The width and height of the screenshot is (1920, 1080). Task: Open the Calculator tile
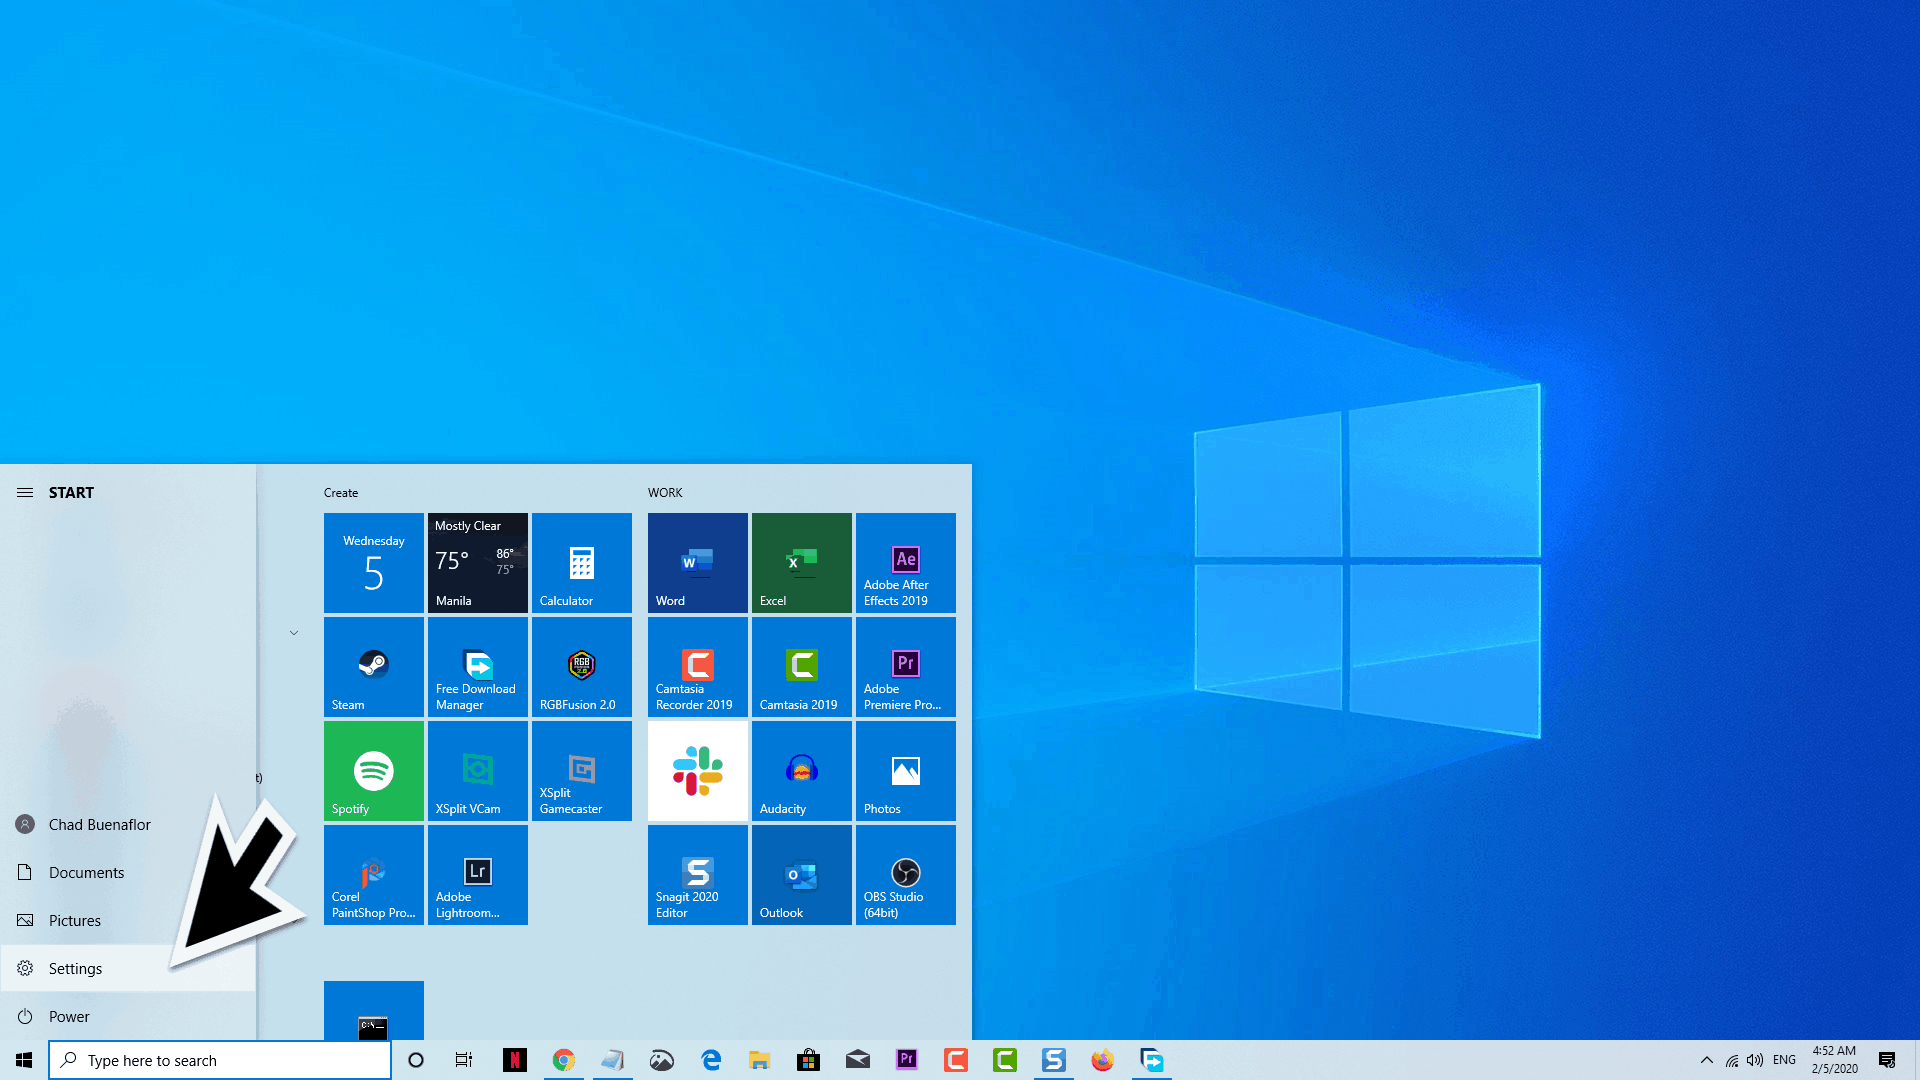(x=581, y=563)
